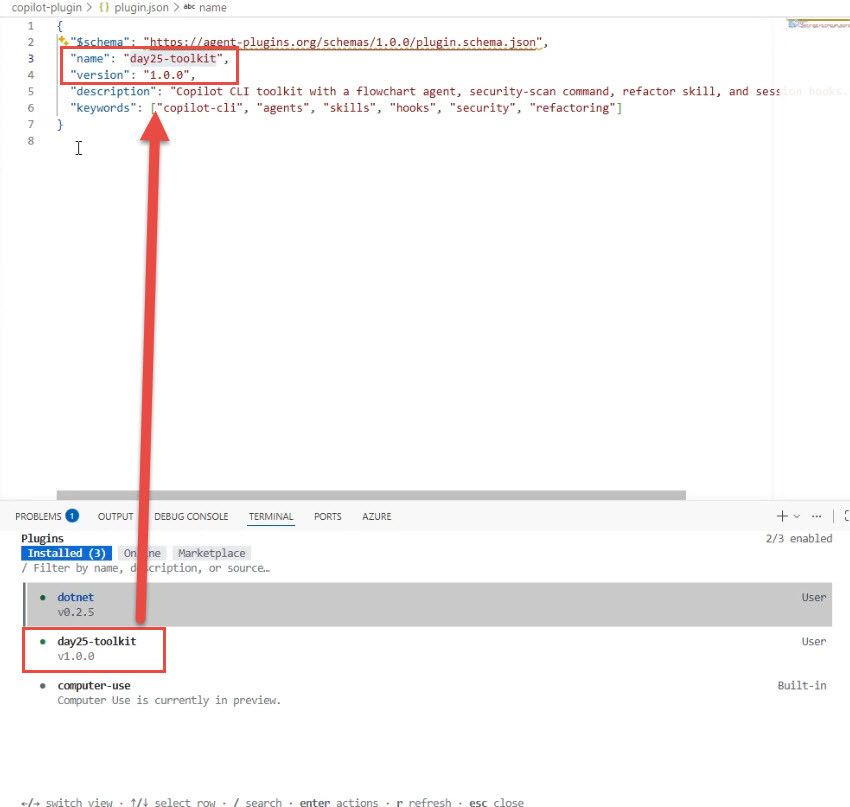Click the Copilot sparkle icon on line 2
850x807 pixels.
[63, 40]
